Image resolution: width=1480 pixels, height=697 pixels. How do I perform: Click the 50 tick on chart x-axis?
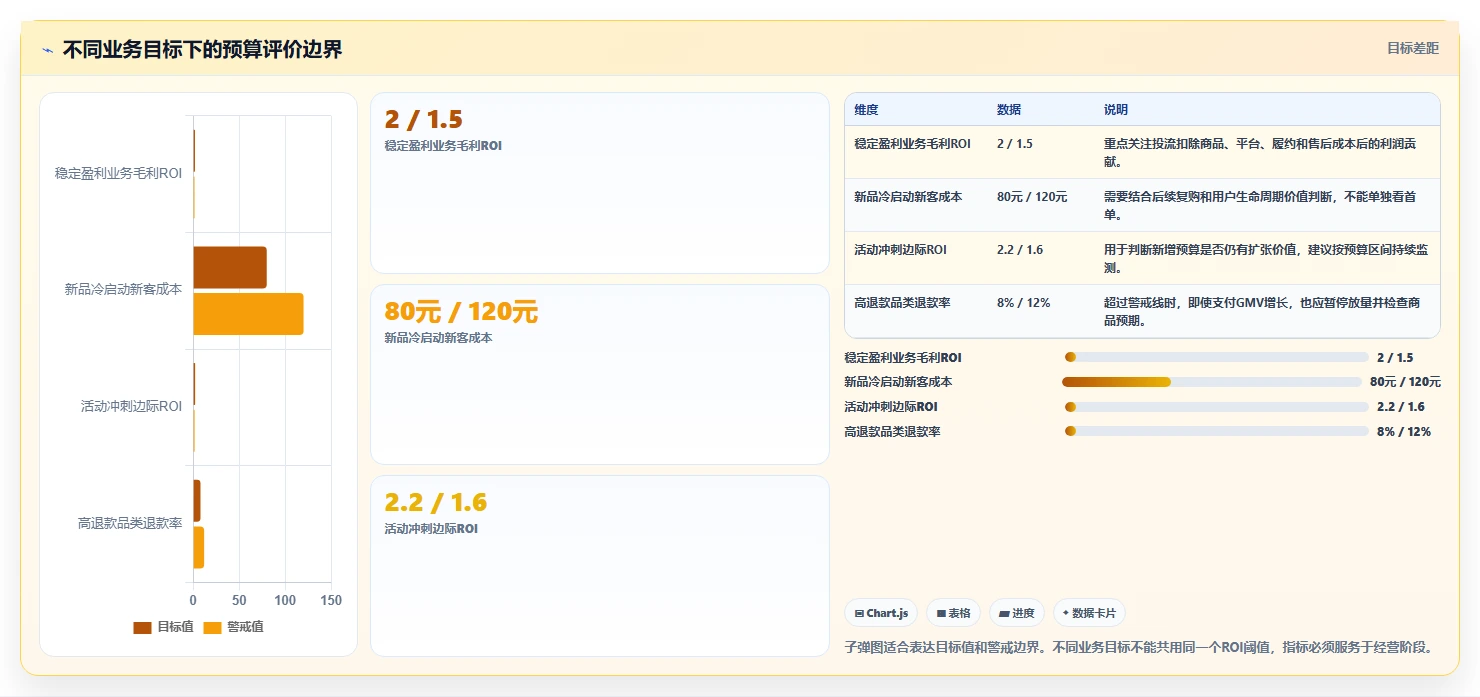239,600
